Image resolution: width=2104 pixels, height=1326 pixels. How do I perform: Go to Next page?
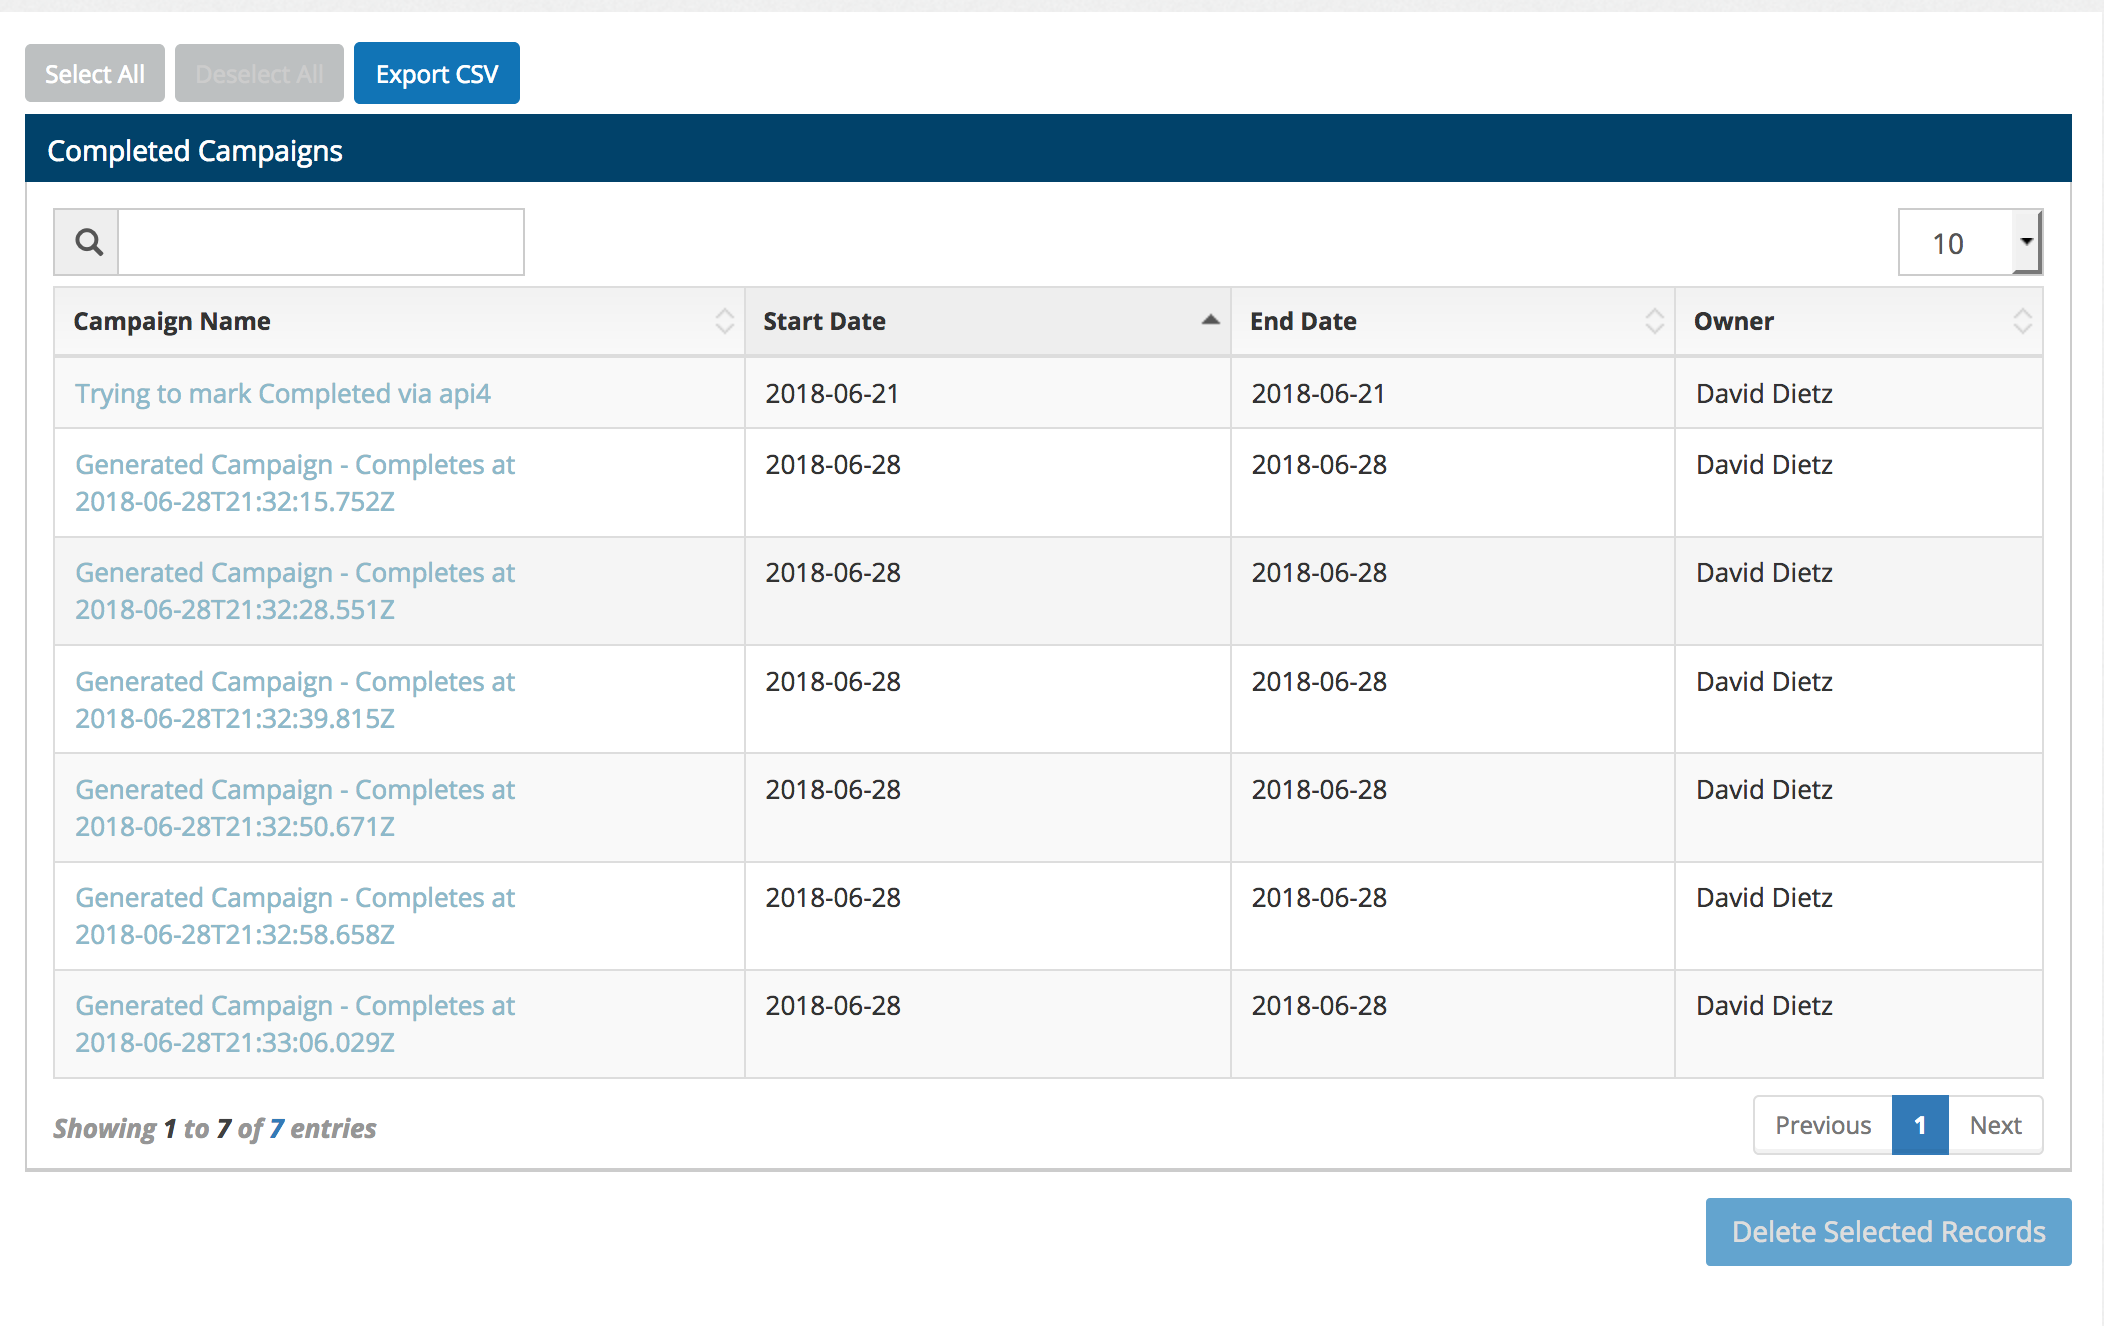1995,1126
